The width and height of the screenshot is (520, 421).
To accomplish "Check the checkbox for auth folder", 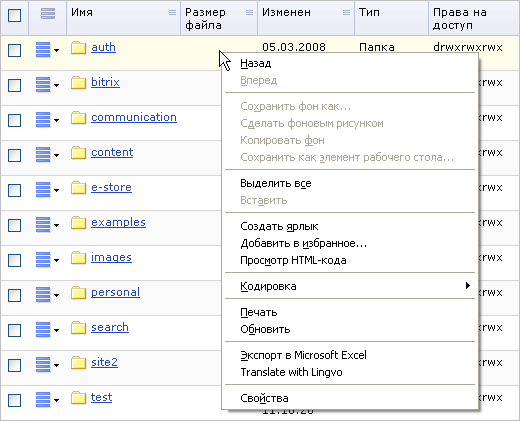I will coord(15,50).
